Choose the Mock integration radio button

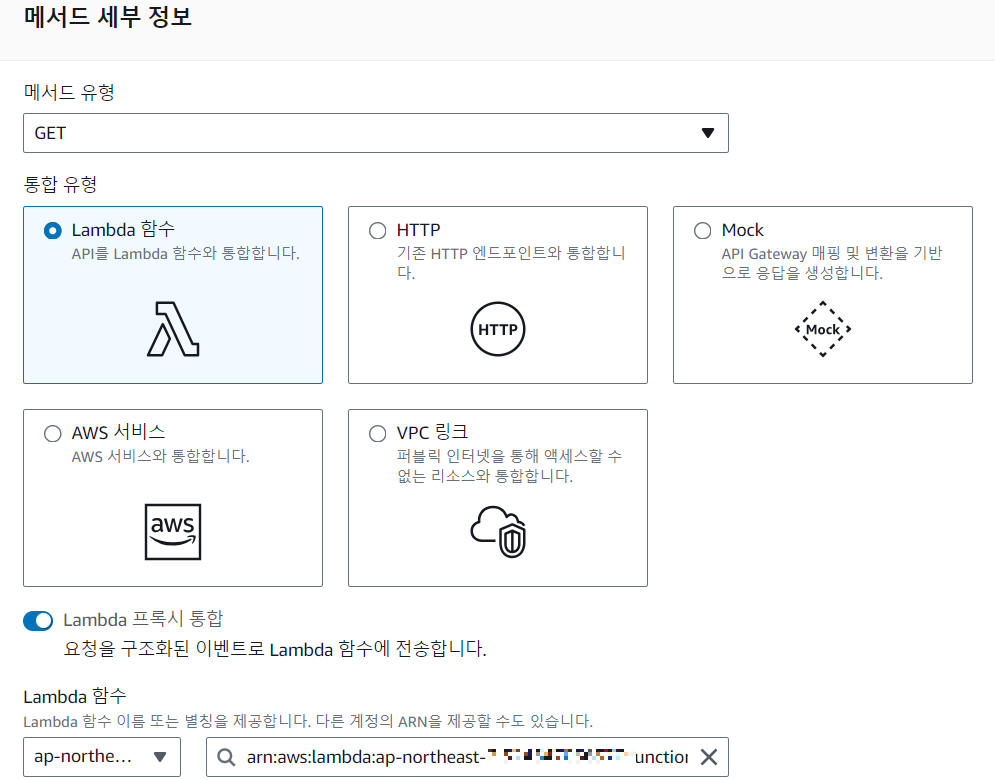point(702,230)
